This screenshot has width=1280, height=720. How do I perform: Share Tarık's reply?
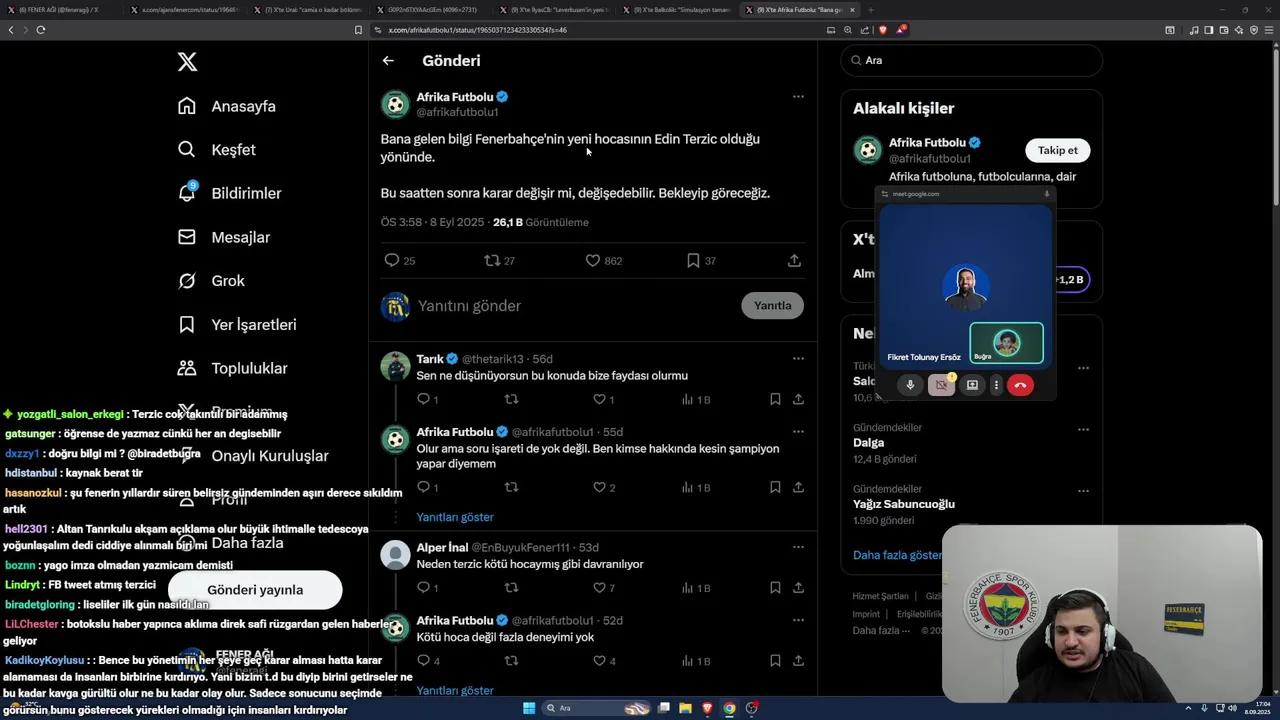tap(798, 400)
